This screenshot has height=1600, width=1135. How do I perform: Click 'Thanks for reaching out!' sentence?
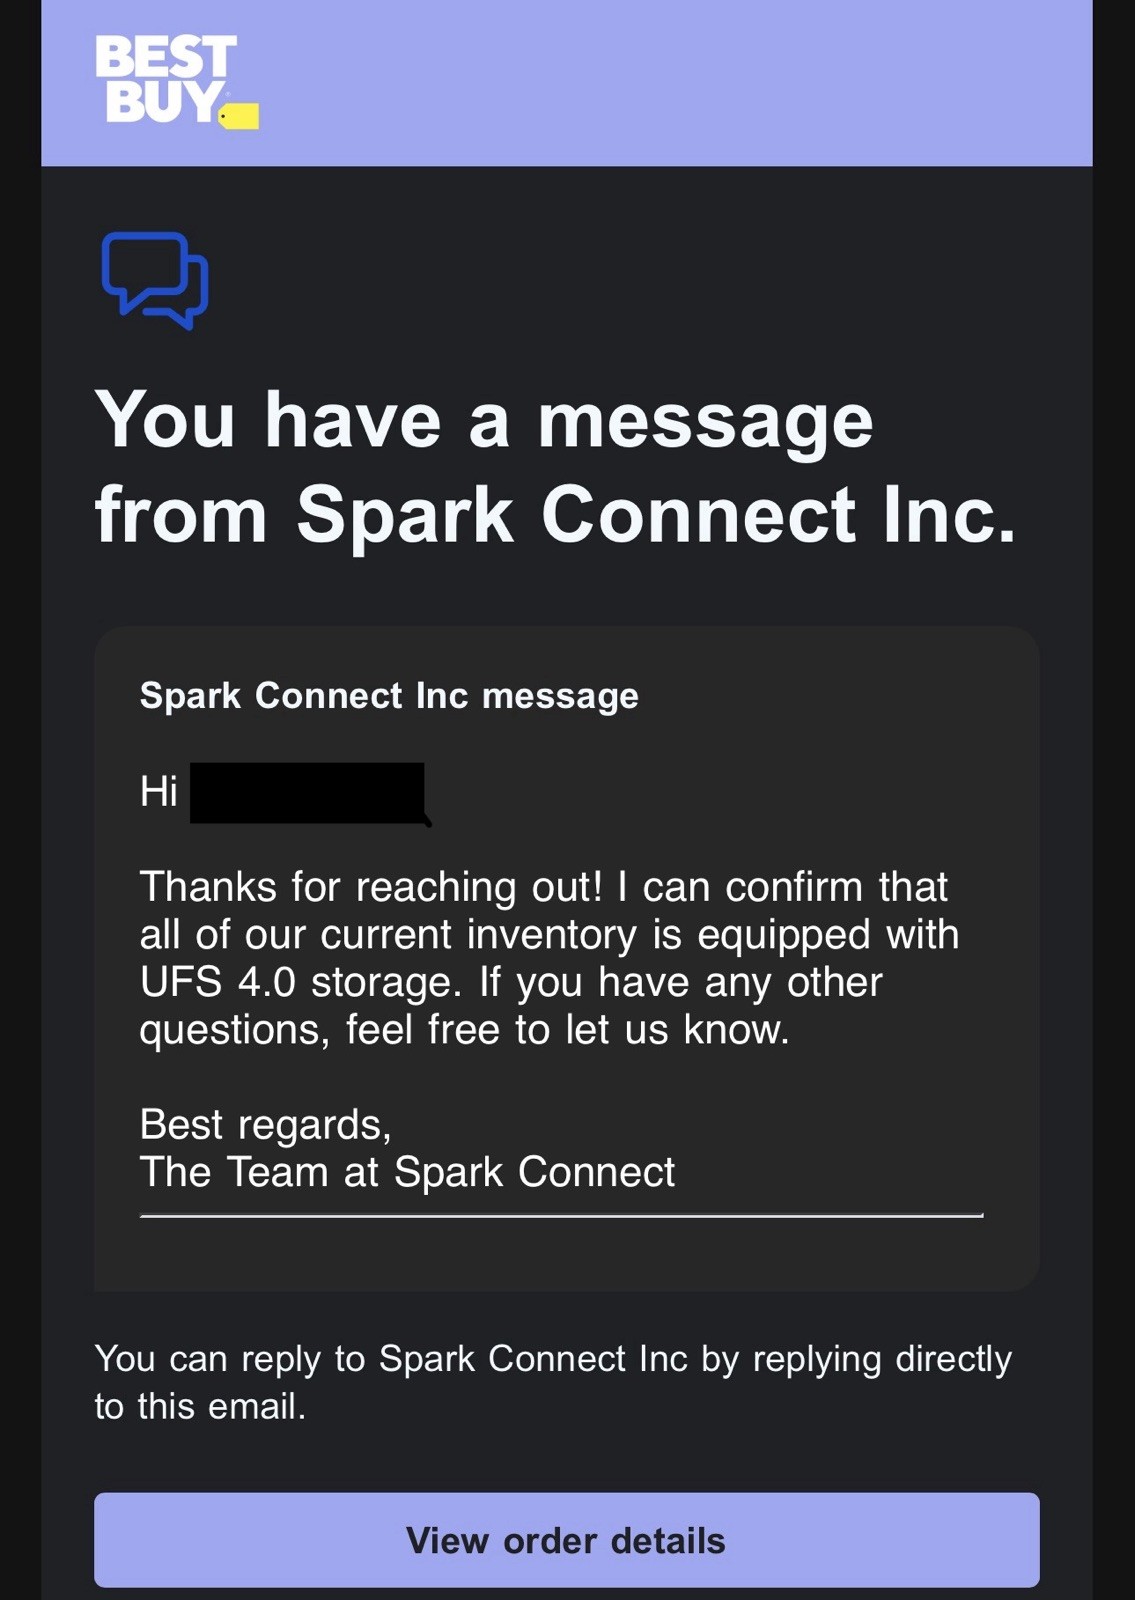tap(371, 887)
